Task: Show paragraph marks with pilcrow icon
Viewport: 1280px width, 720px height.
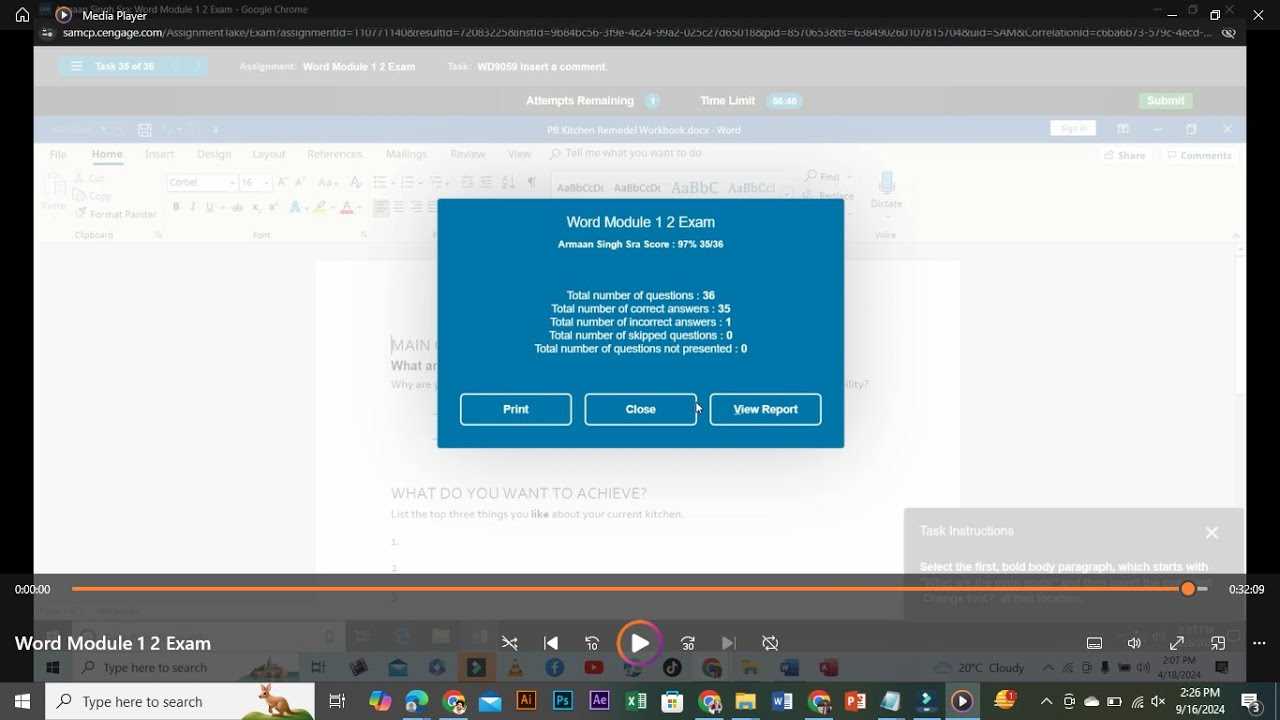Action: point(531,183)
